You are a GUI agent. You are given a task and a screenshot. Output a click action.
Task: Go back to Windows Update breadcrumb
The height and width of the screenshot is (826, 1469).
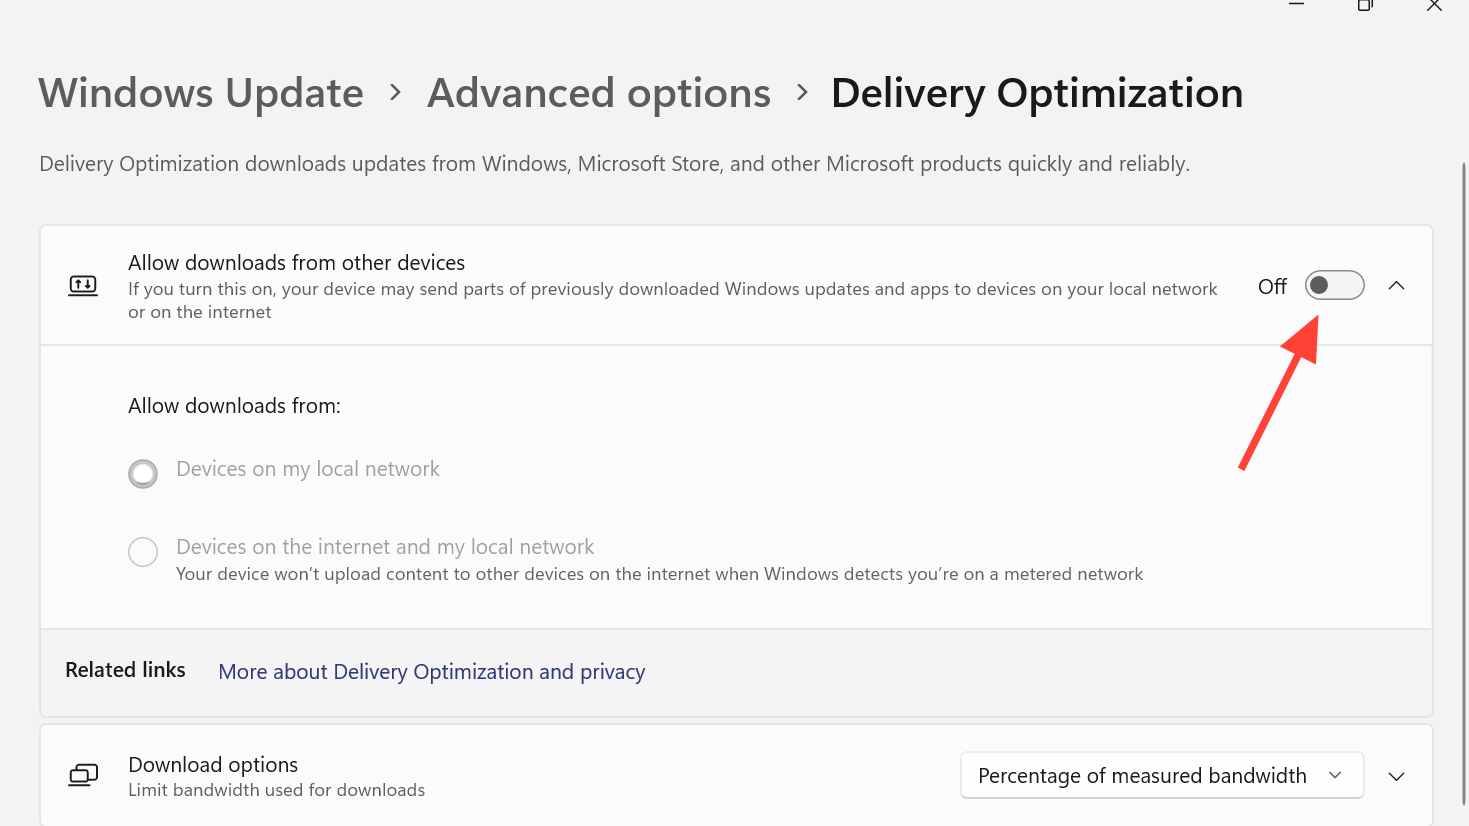[201, 93]
